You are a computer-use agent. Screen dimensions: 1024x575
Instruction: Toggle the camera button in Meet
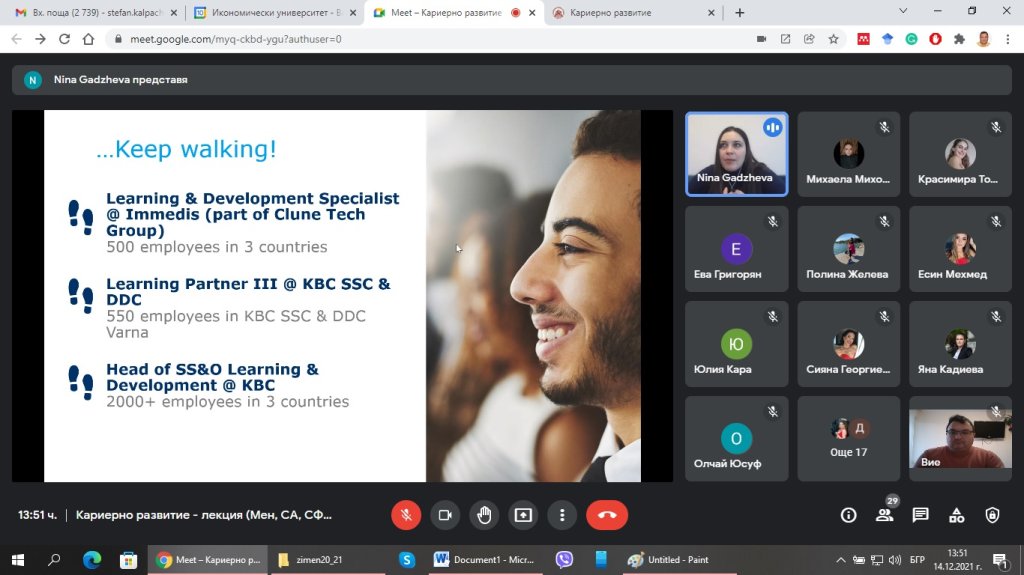(445, 515)
